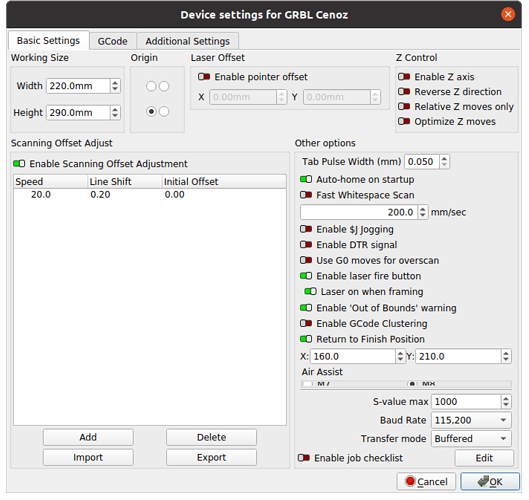Open the Additional Settings tab
This screenshot has height=500, width=529.
click(188, 41)
